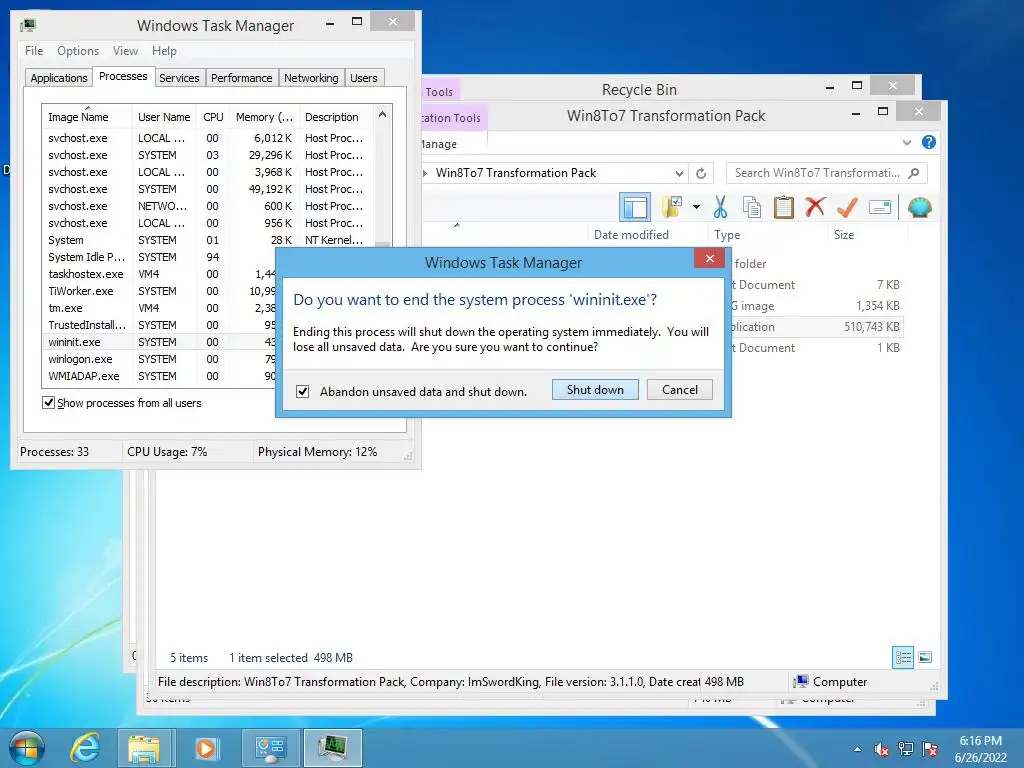1024x768 pixels.
Task: Switch to the Performance tab
Action: [241, 78]
